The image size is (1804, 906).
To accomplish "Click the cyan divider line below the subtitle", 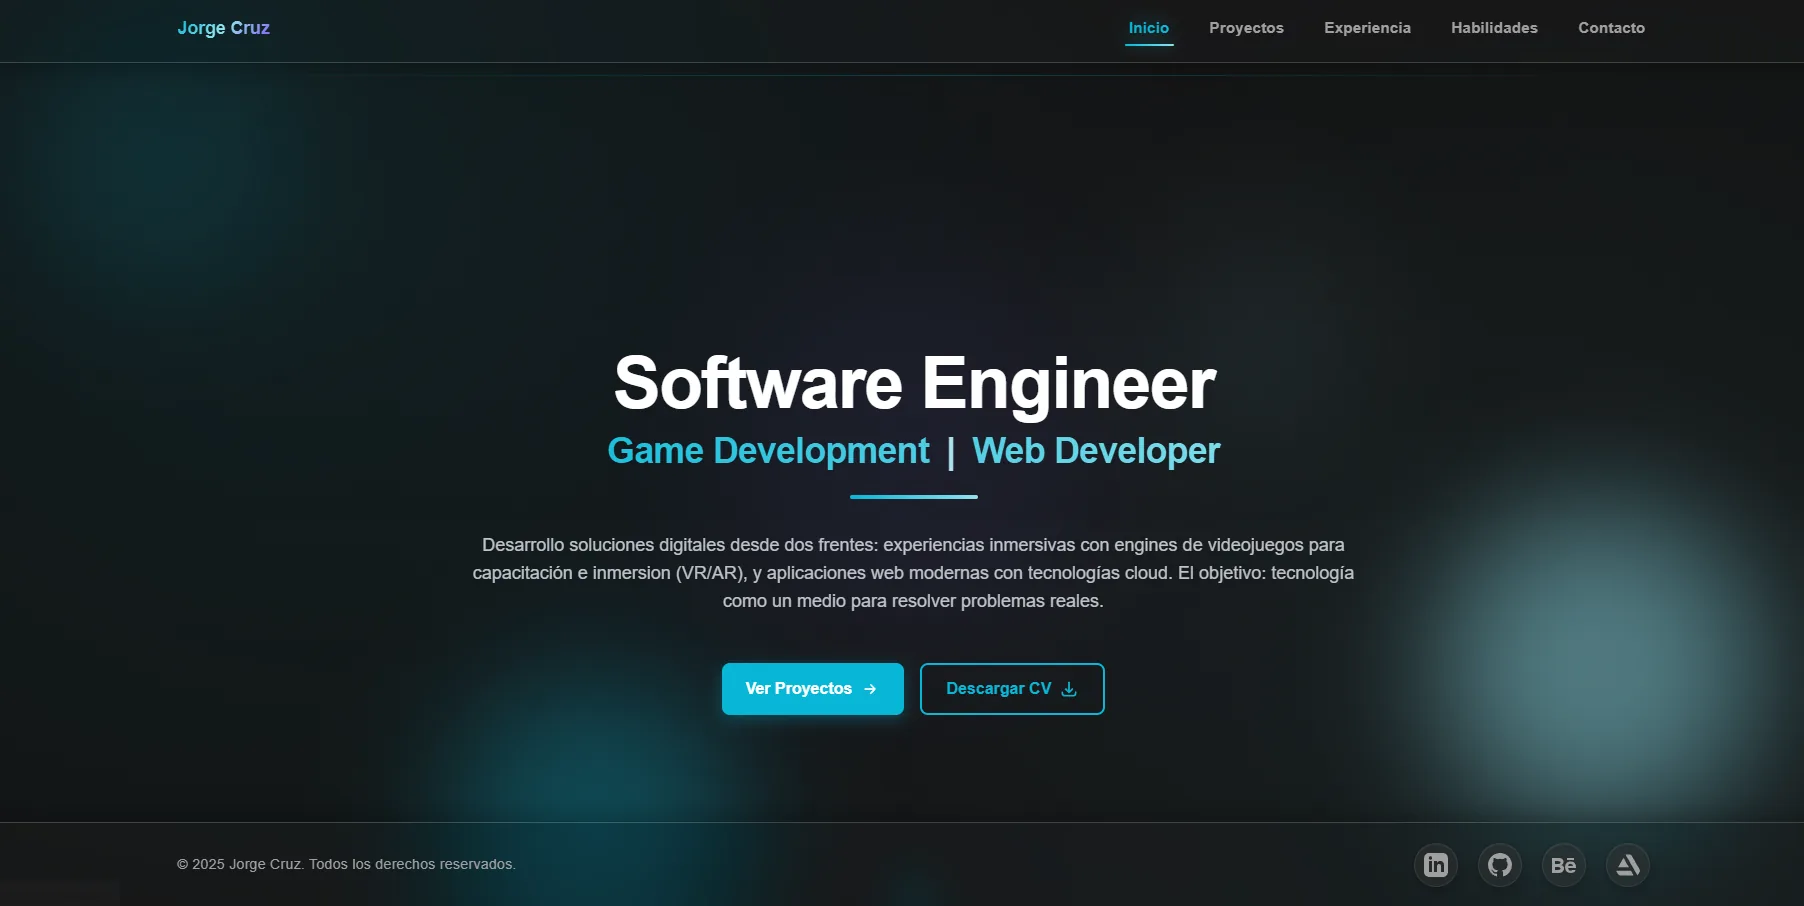I will 914,496.
